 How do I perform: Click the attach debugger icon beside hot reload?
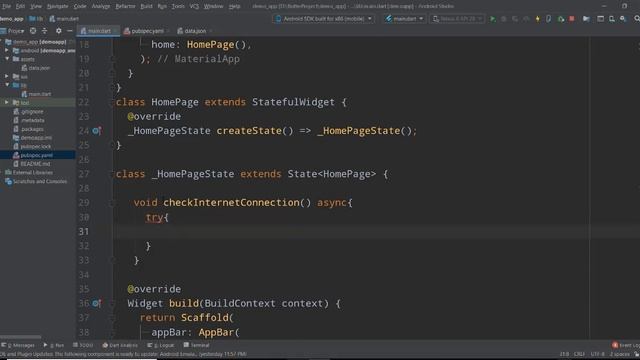[549, 19]
